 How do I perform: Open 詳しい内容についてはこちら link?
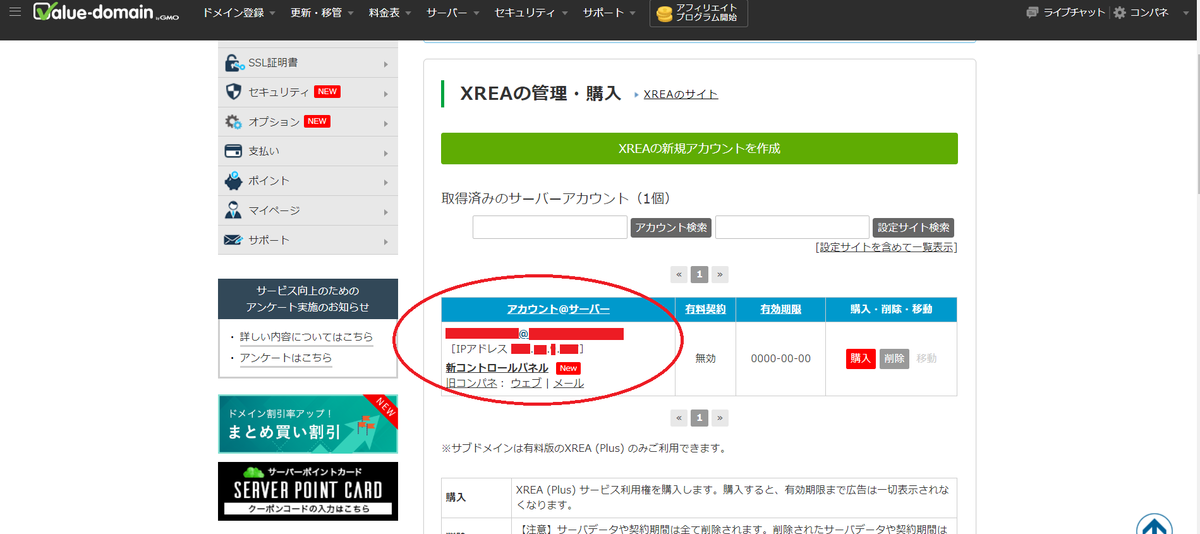coord(306,337)
